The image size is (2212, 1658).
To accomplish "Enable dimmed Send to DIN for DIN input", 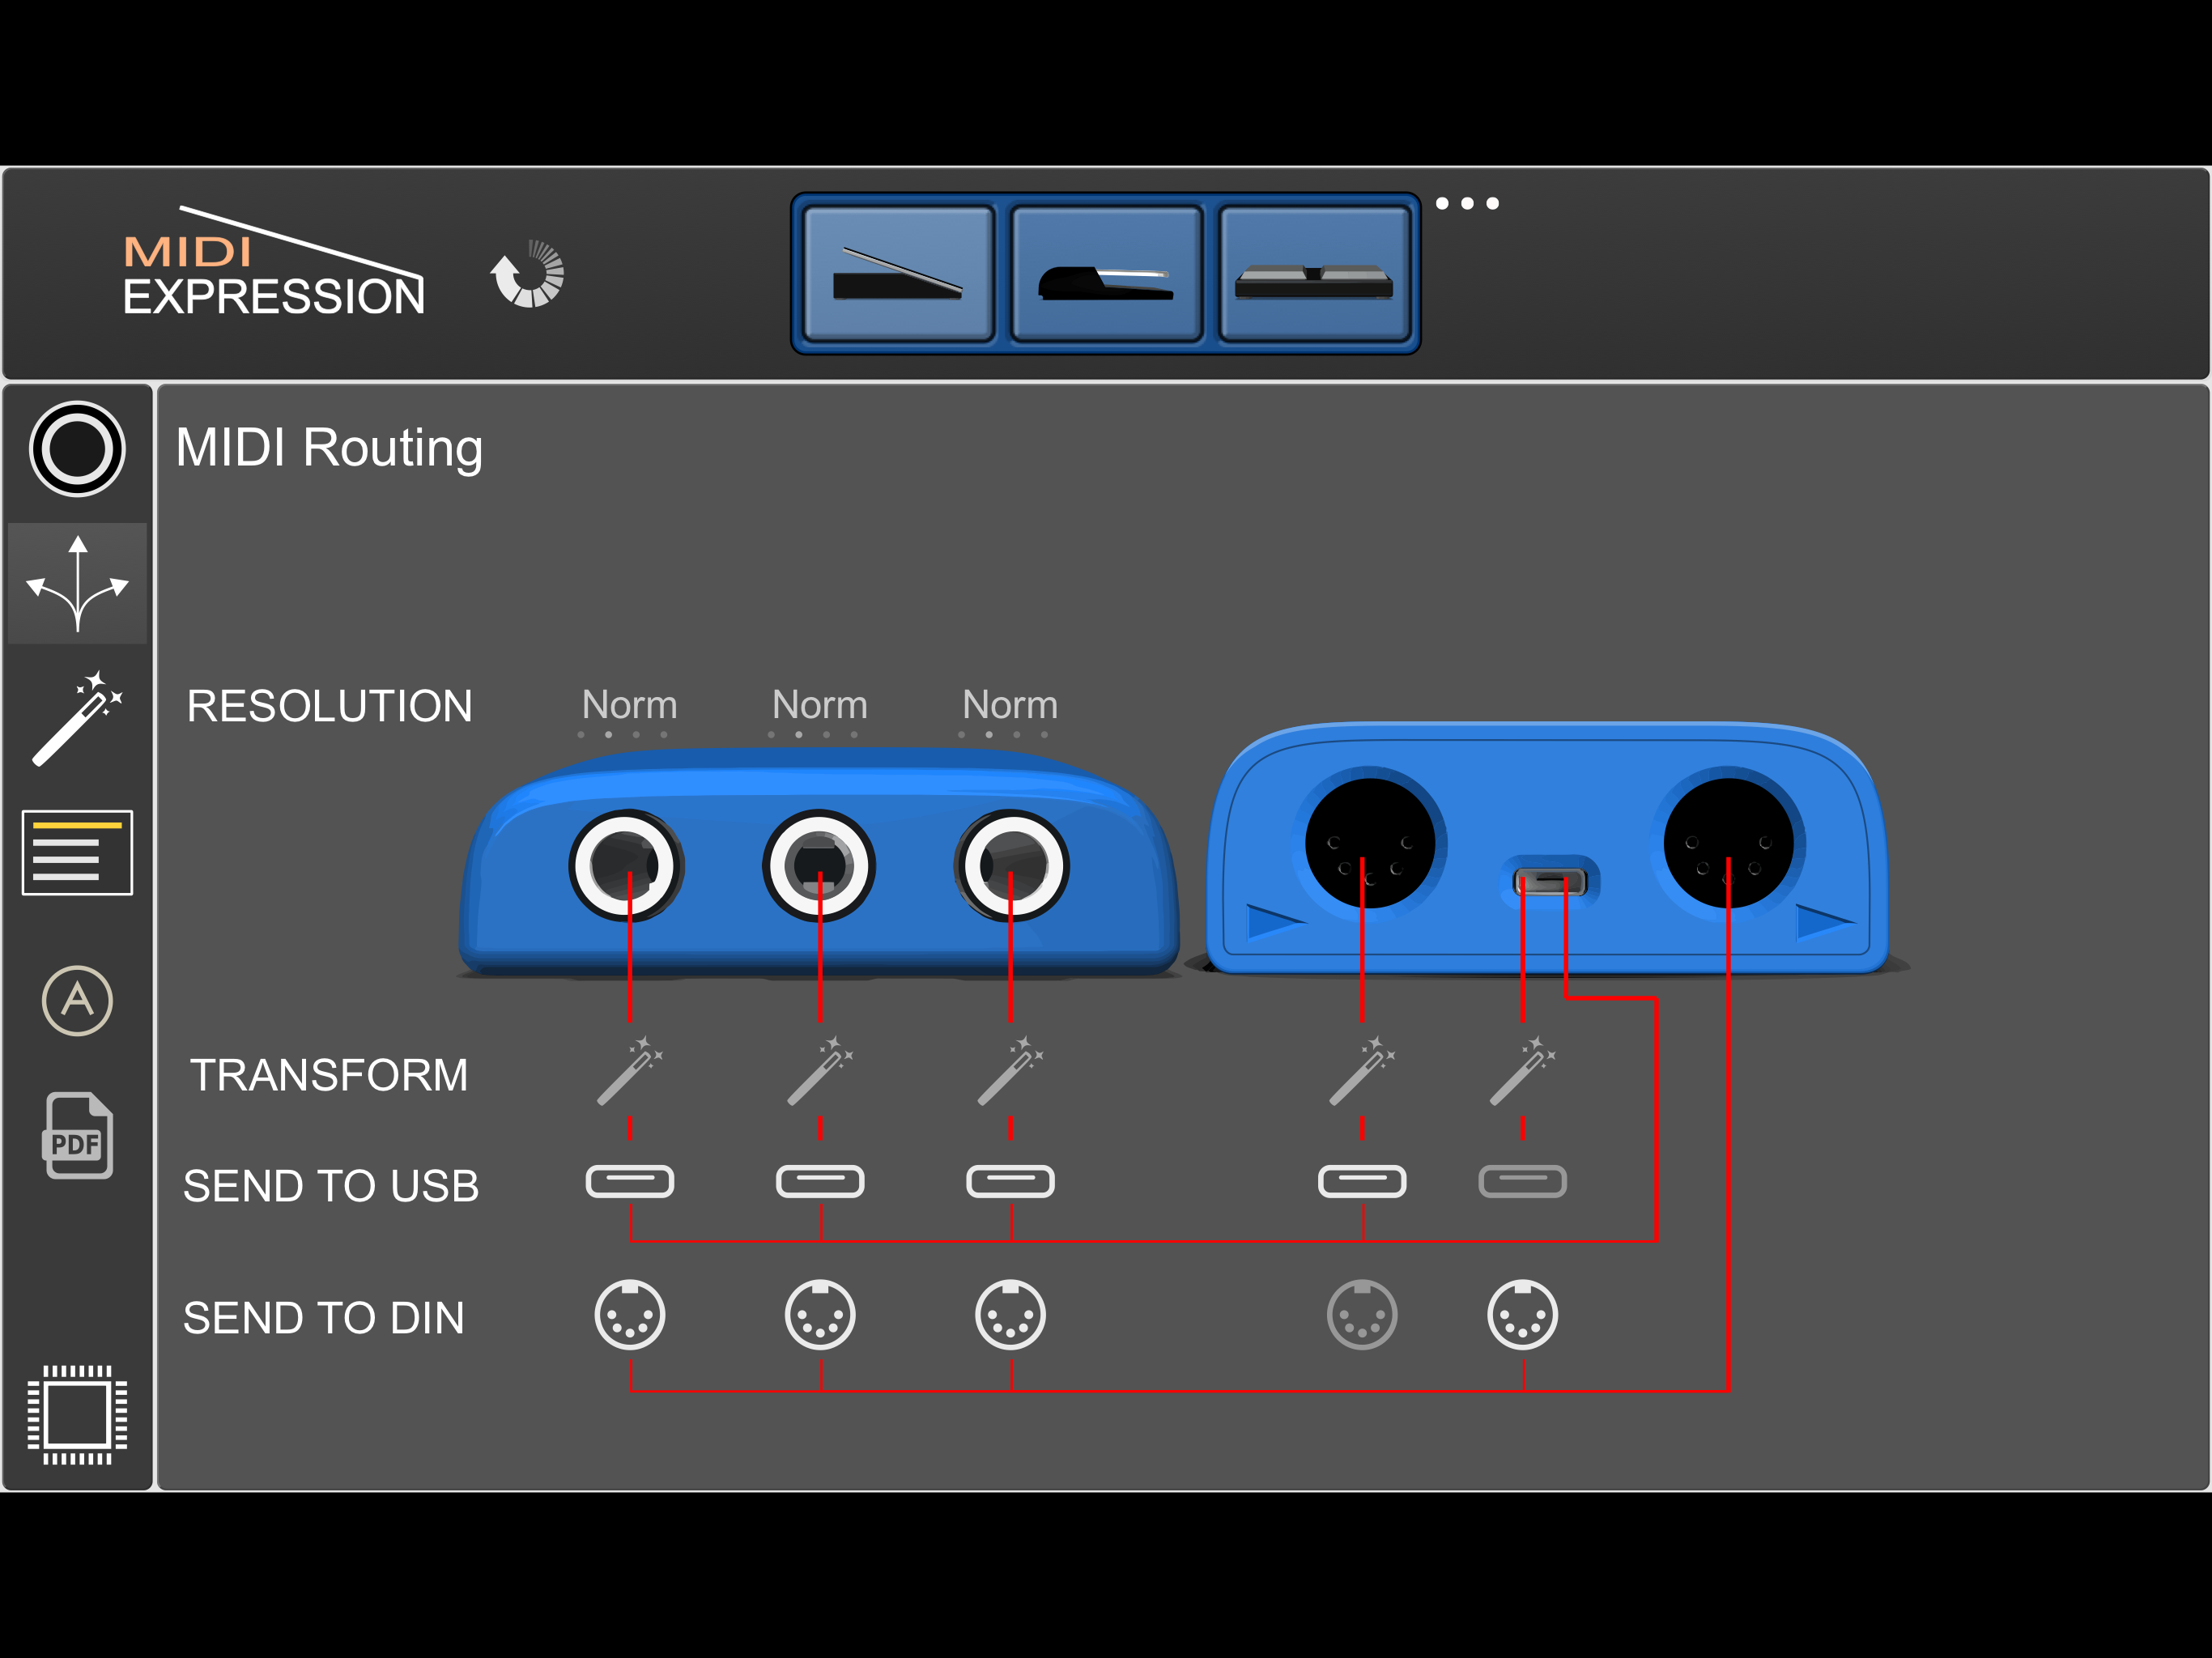I will [1362, 1315].
